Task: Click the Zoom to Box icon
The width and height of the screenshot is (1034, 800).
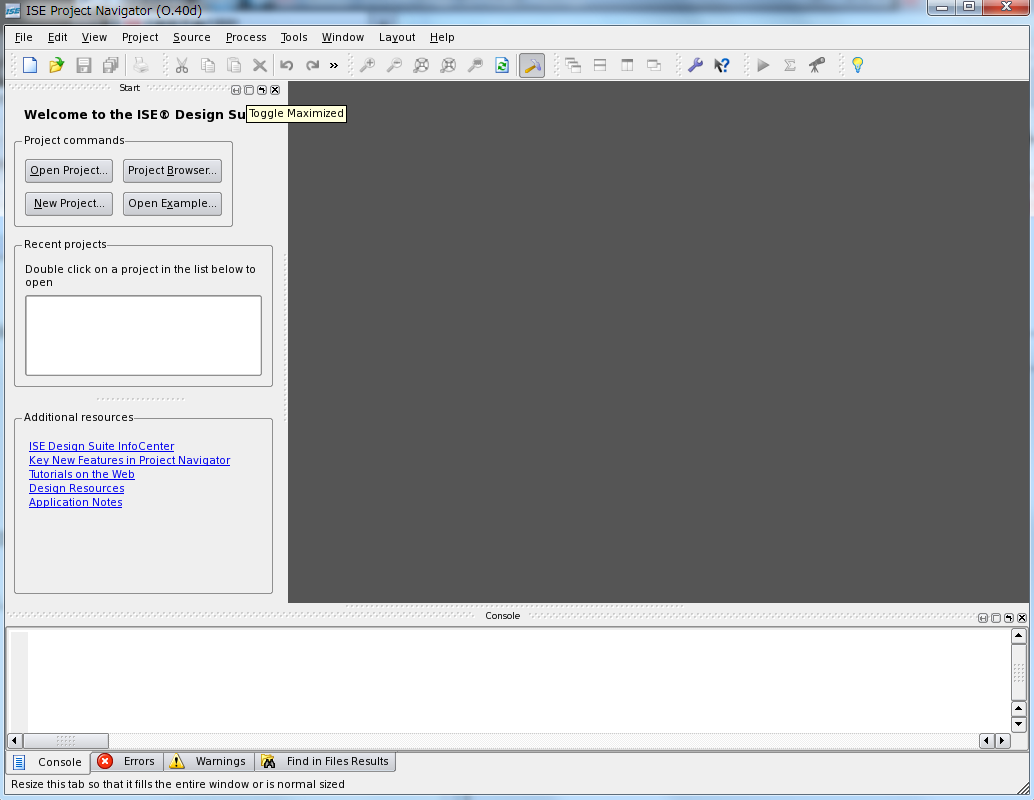Action: [475, 65]
